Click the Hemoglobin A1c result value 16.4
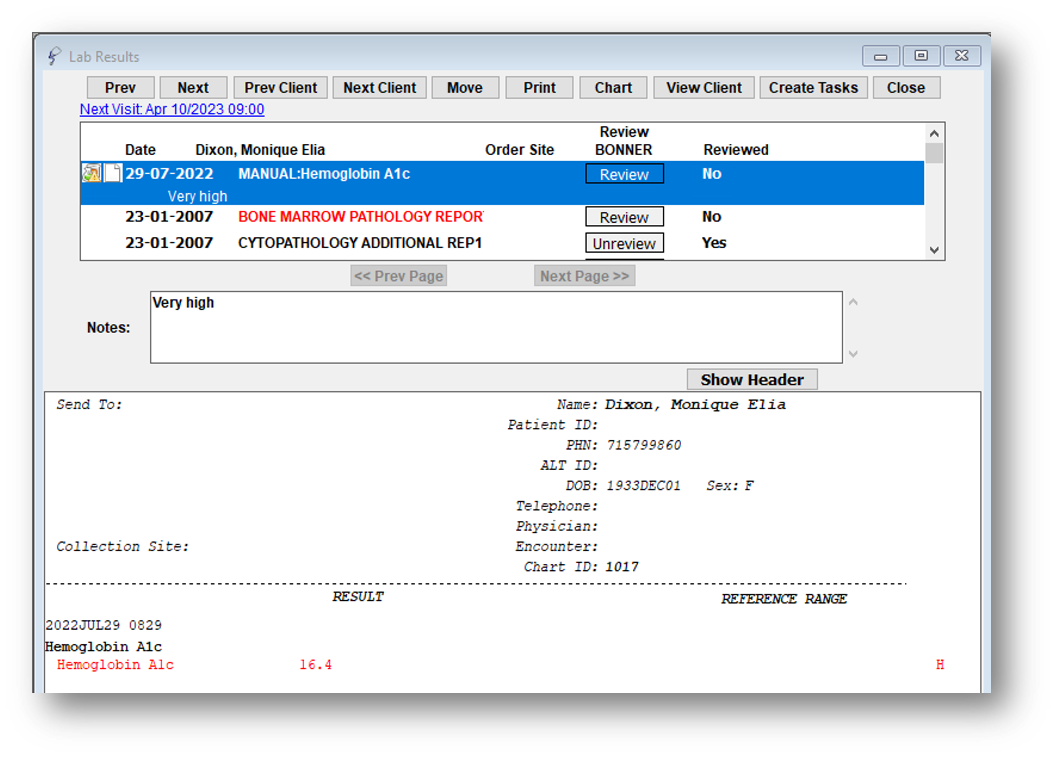 pos(316,665)
